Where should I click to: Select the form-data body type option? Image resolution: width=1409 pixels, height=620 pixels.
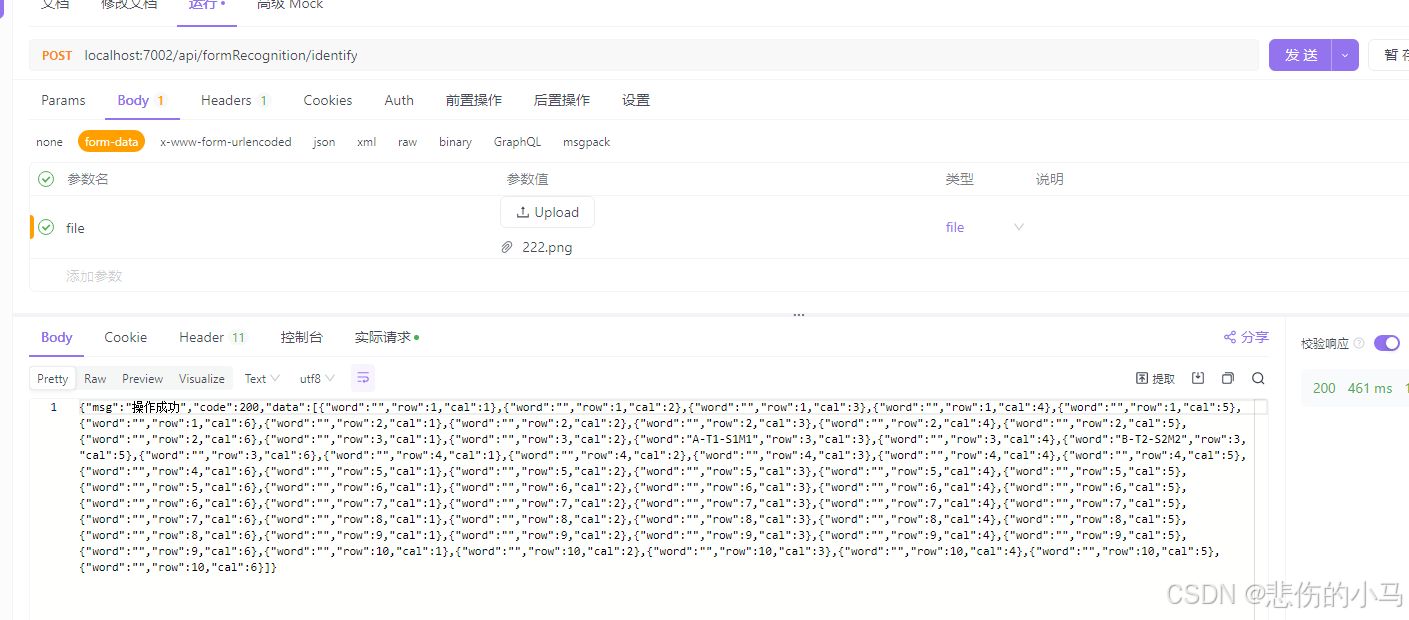[111, 141]
